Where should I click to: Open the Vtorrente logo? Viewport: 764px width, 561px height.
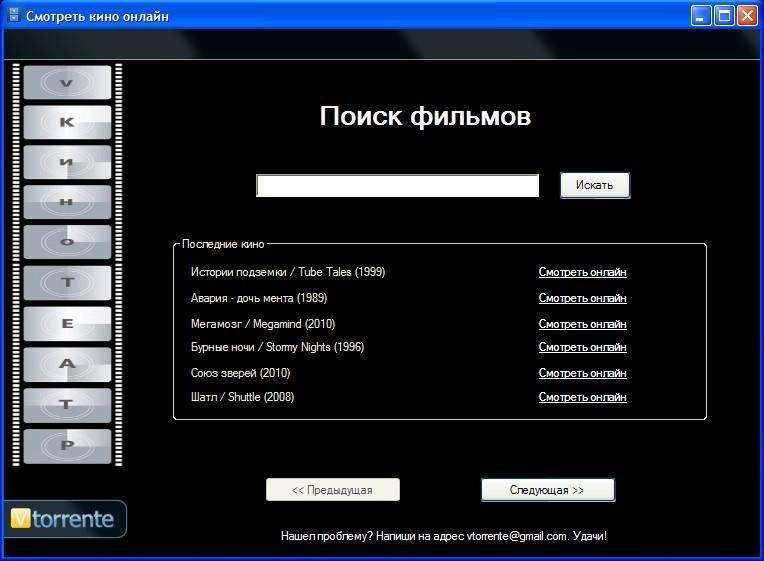coord(64,519)
